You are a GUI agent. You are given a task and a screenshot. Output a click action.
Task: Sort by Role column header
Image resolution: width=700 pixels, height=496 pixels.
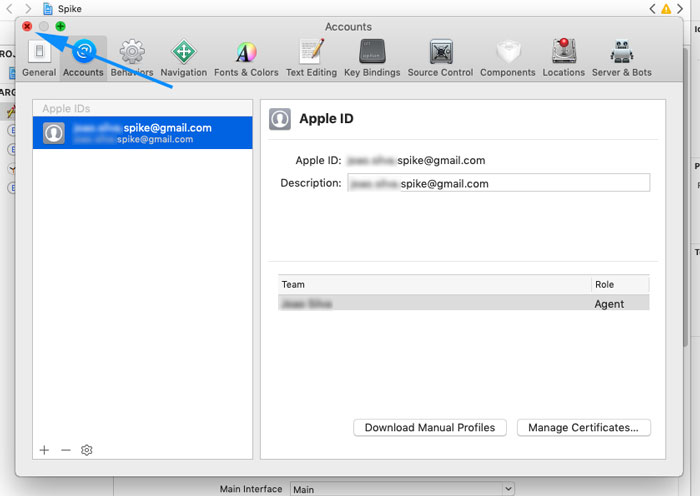(620, 284)
